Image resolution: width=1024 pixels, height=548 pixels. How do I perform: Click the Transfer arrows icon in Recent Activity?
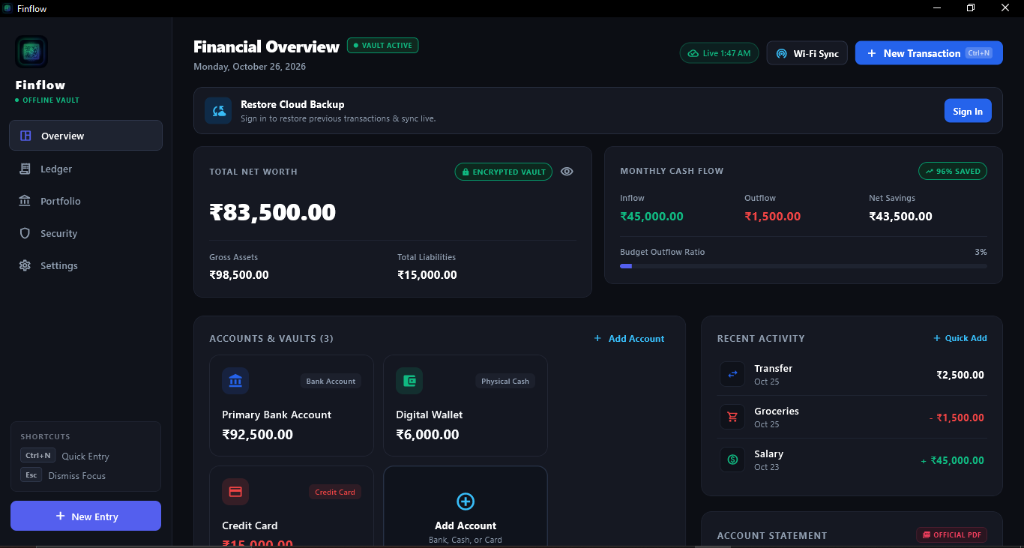pyautogui.click(x=732, y=374)
